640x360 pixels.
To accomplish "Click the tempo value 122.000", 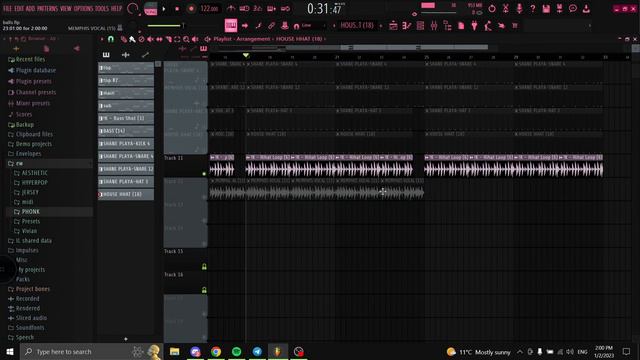I will pos(209,9).
